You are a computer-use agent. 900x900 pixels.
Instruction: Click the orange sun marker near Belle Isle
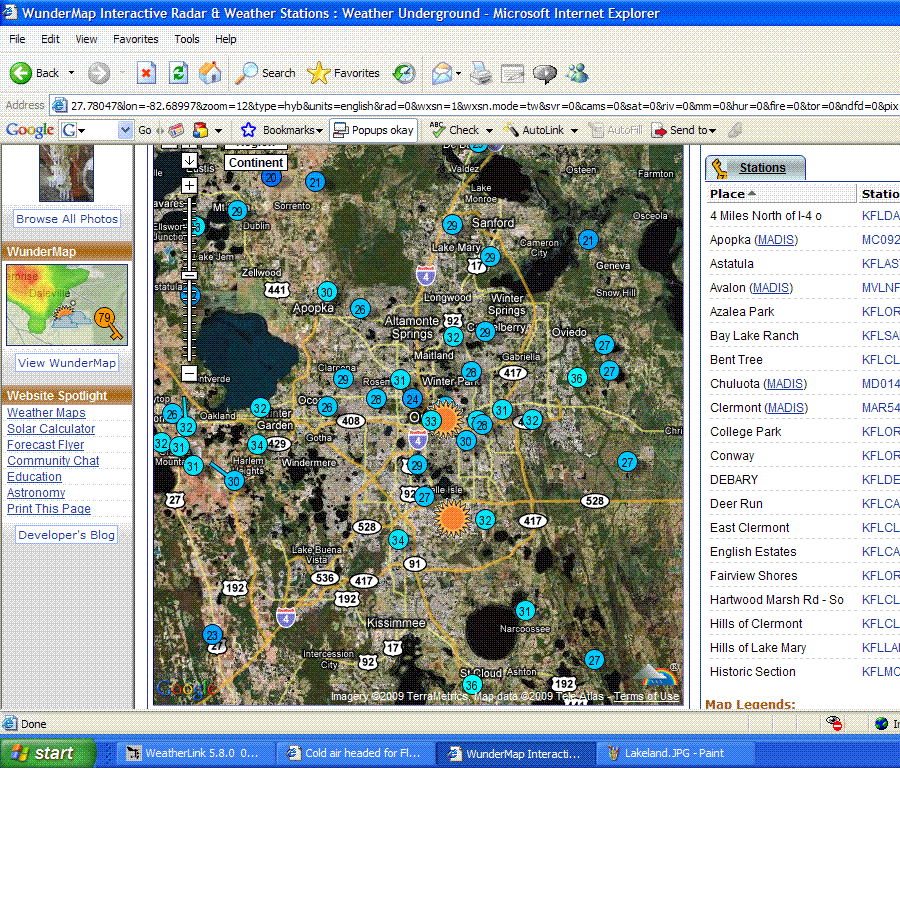(x=453, y=518)
